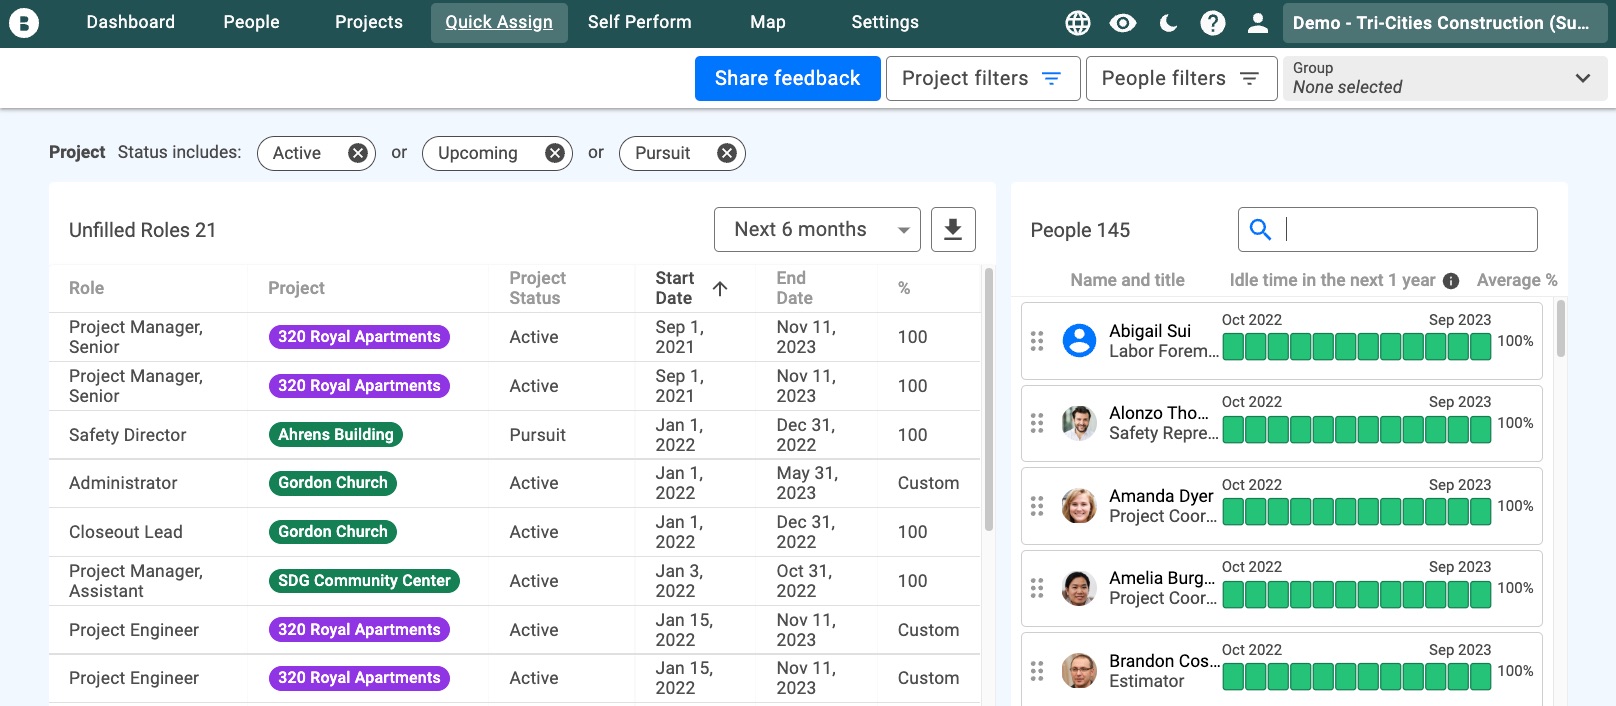
Task: Open the People tab
Action: tap(251, 22)
